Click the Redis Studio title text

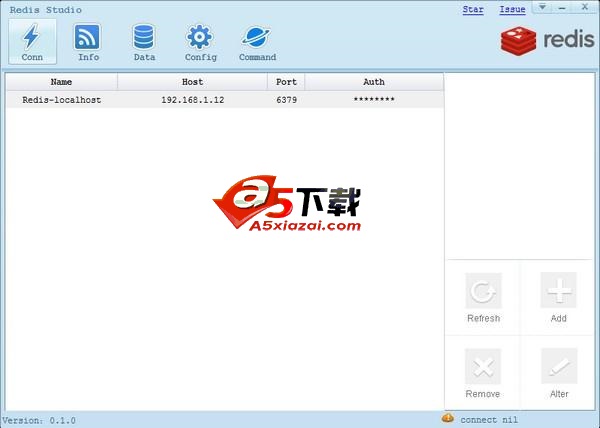pyautogui.click(x=46, y=10)
